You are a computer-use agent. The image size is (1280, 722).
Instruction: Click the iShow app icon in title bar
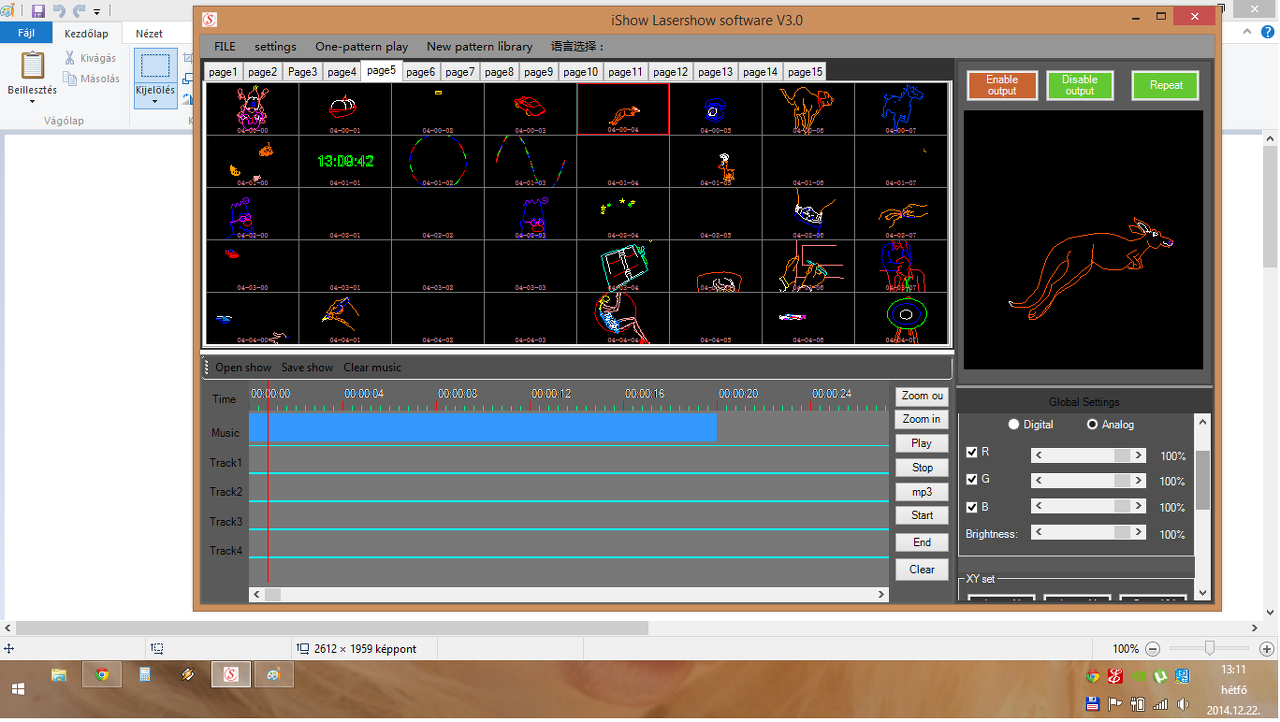pos(209,20)
